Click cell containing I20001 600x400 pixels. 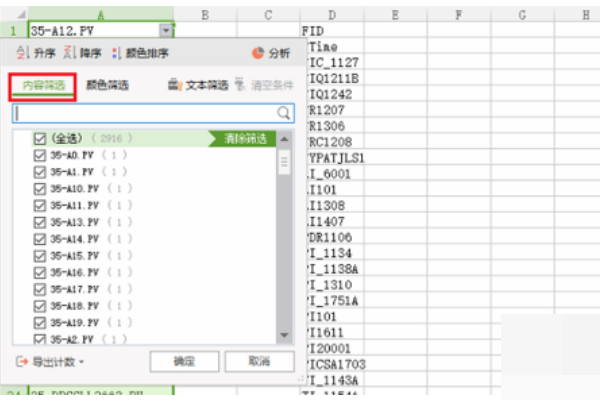[x=335, y=348]
